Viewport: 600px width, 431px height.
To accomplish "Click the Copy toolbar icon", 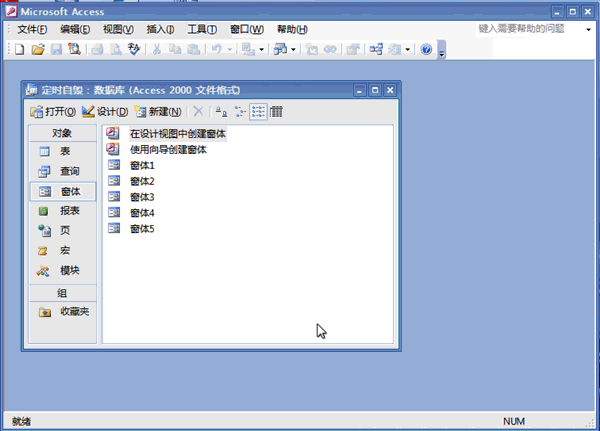I will [x=175, y=49].
